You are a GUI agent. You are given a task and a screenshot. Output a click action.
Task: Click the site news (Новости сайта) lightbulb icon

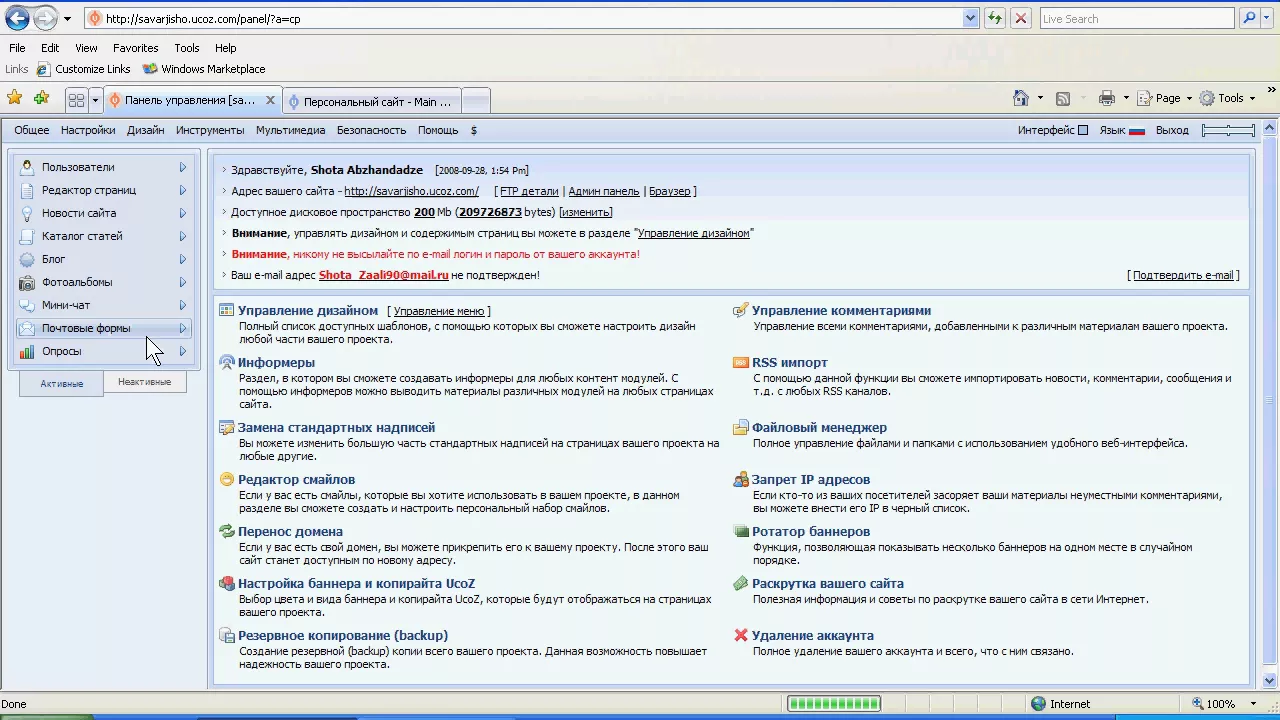pyautogui.click(x=27, y=213)
